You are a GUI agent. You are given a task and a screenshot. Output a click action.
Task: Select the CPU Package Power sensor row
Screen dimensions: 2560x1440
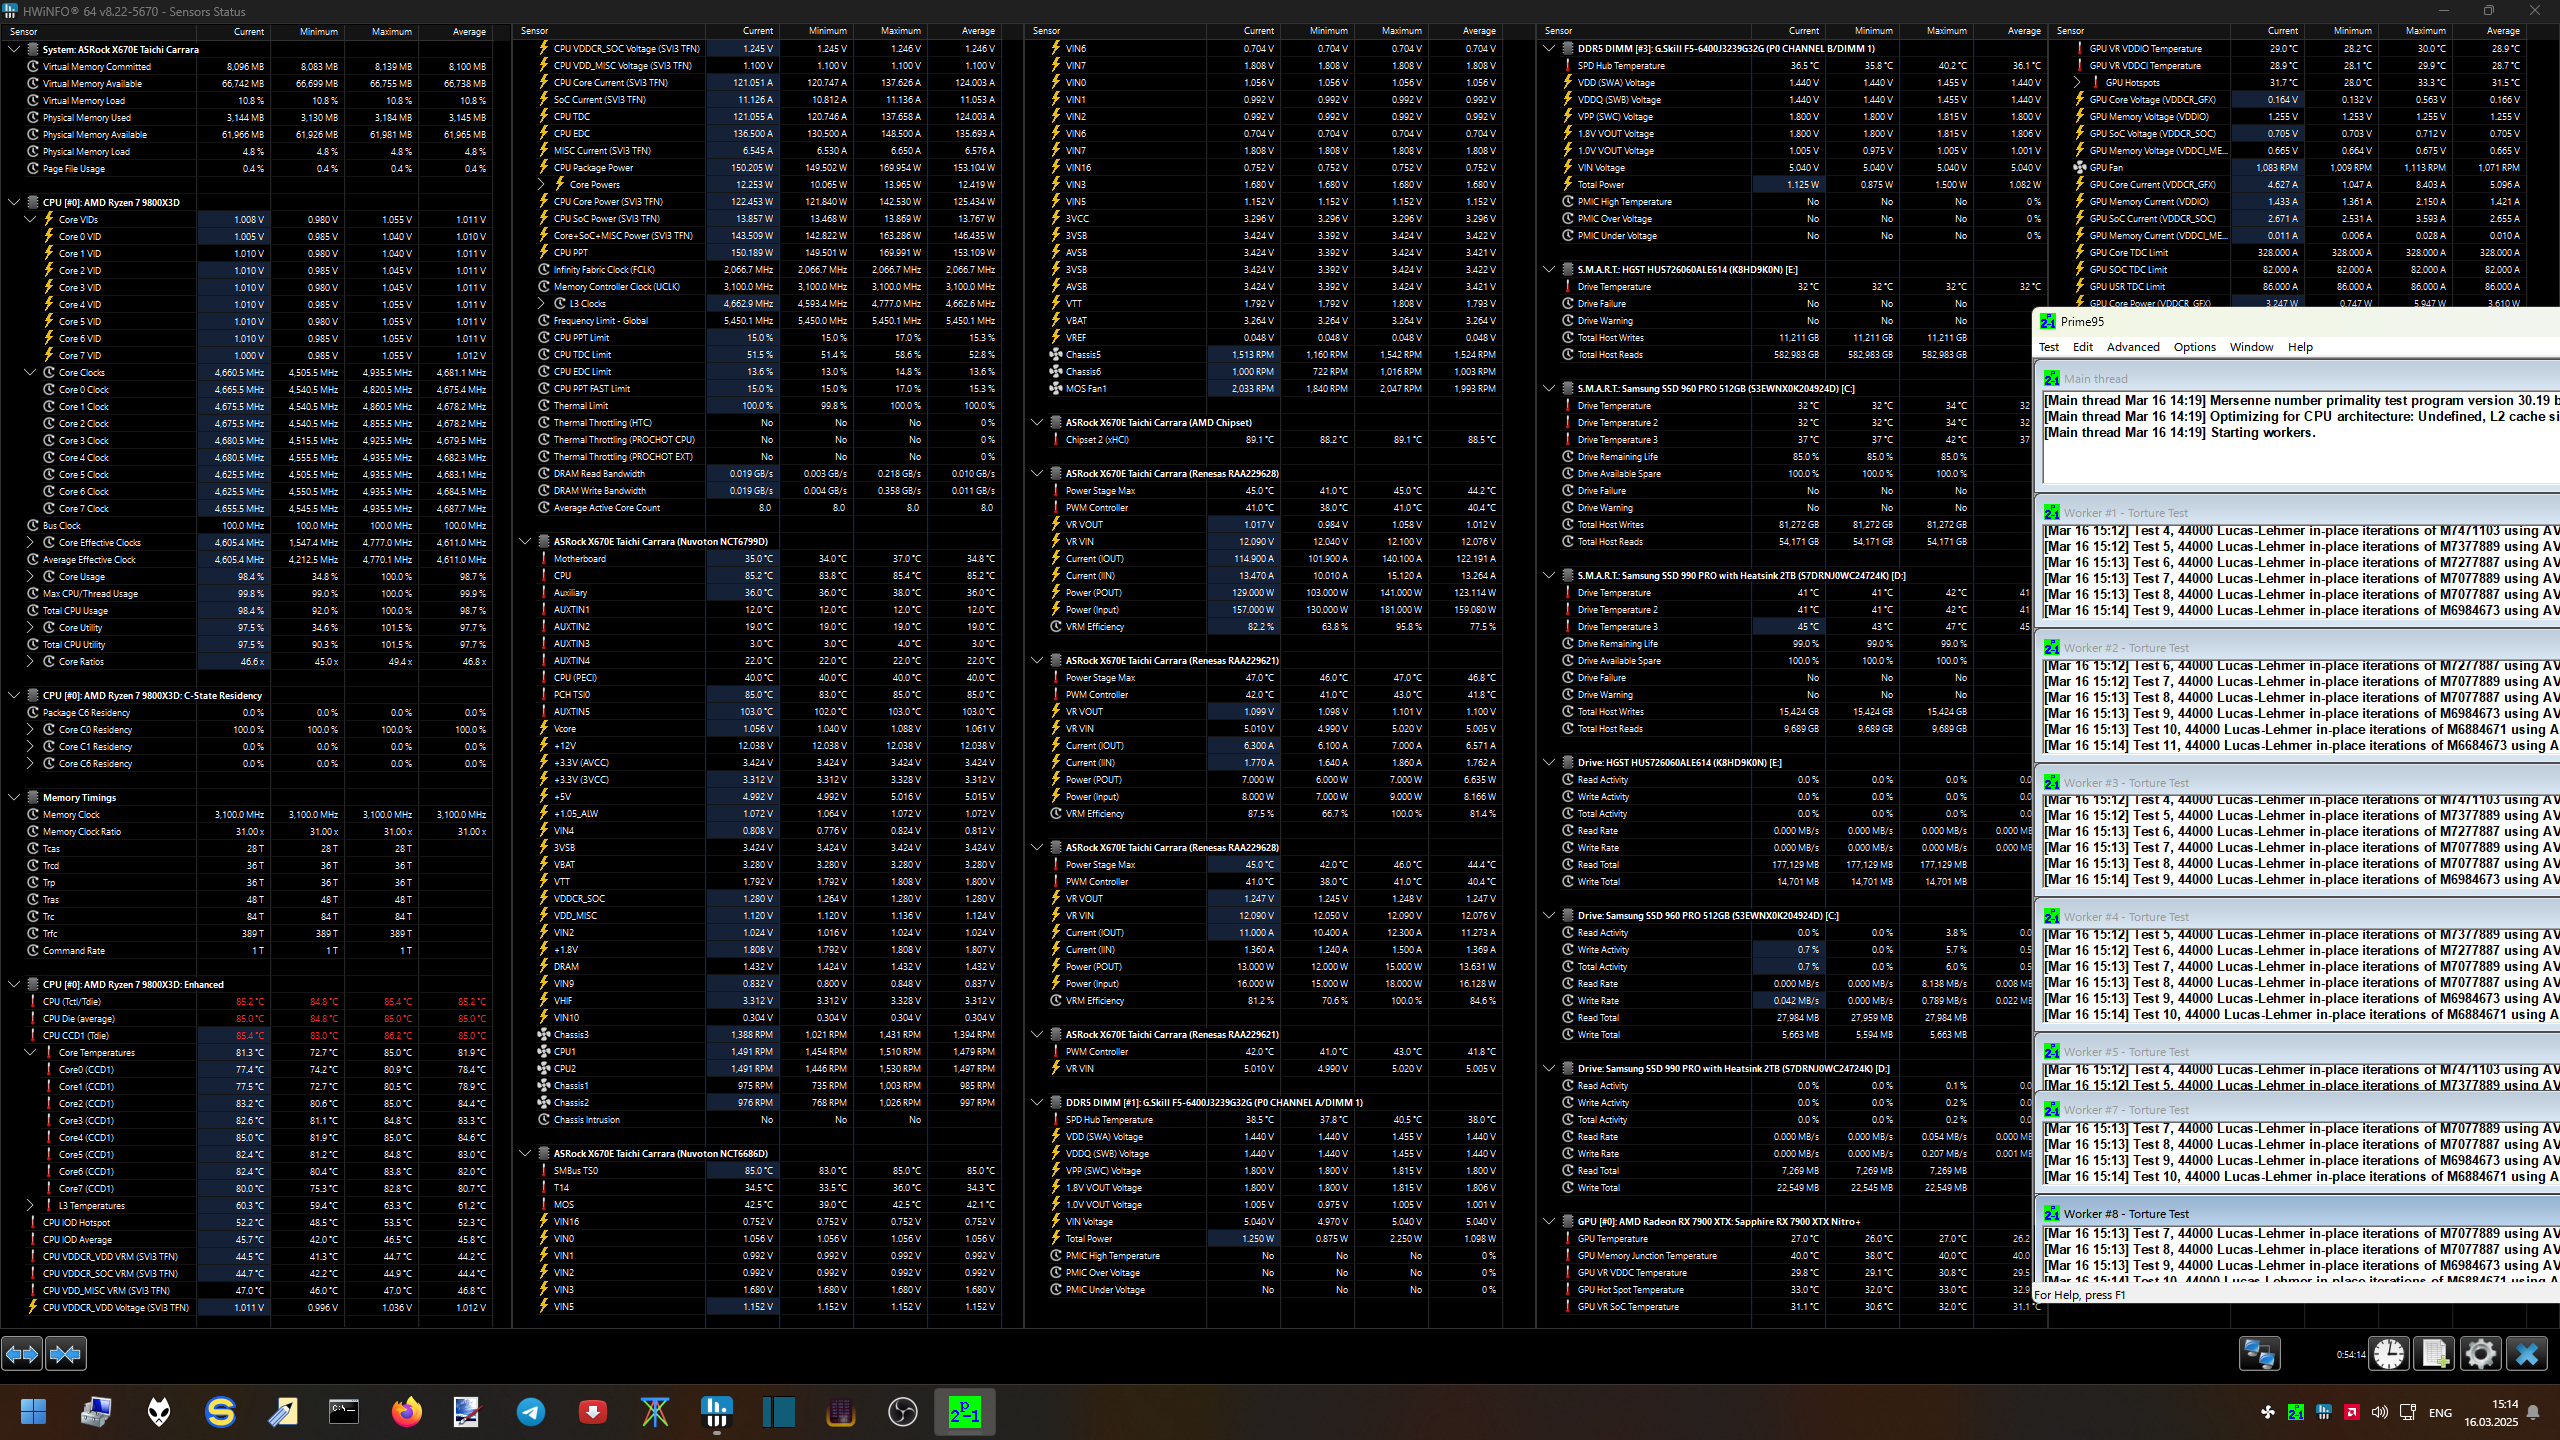point(593,168)
